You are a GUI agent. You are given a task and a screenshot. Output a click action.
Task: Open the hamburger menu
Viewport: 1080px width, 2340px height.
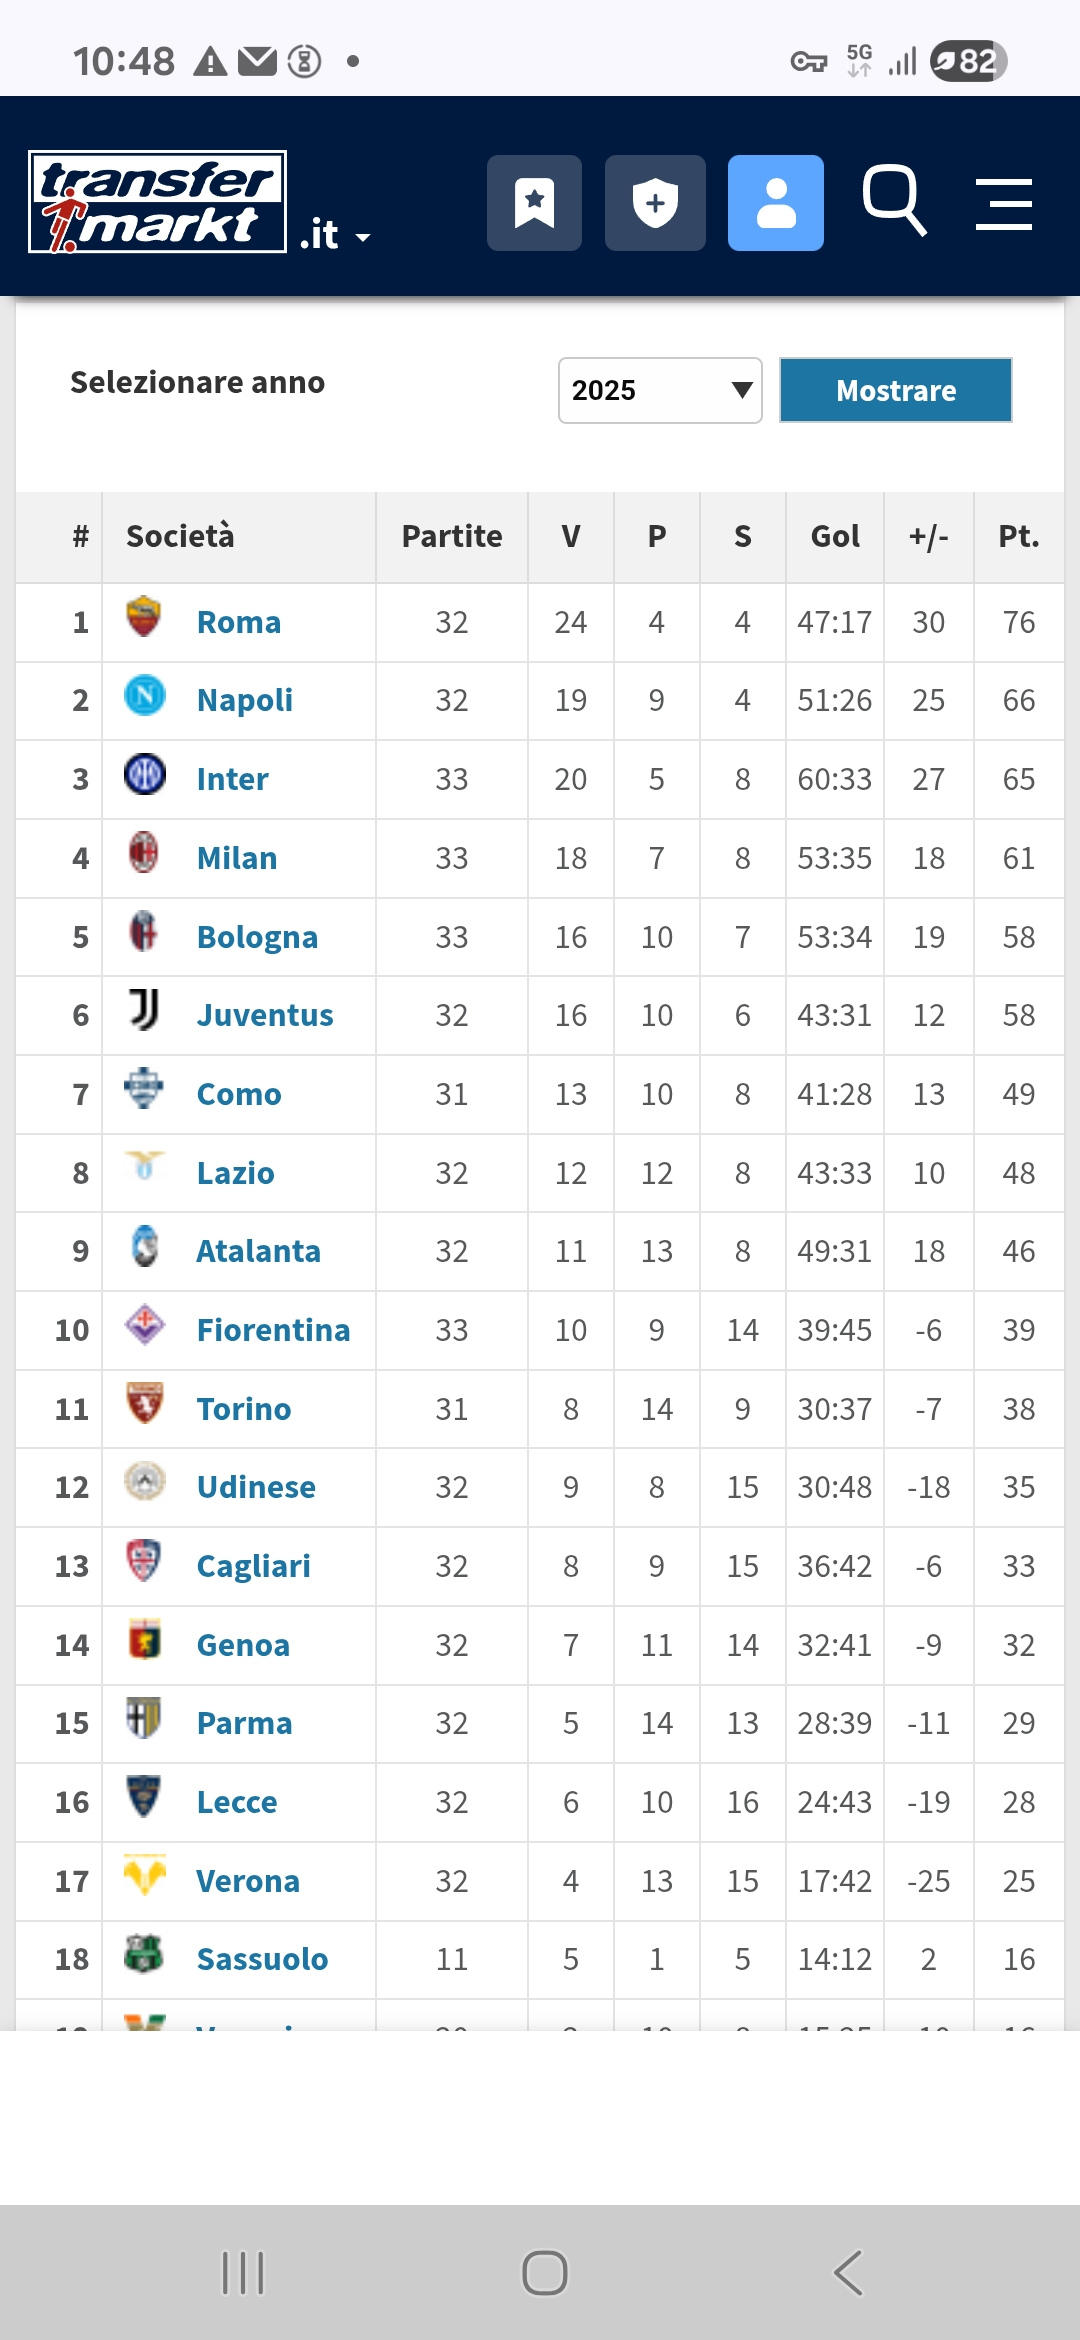(1003, 204)
